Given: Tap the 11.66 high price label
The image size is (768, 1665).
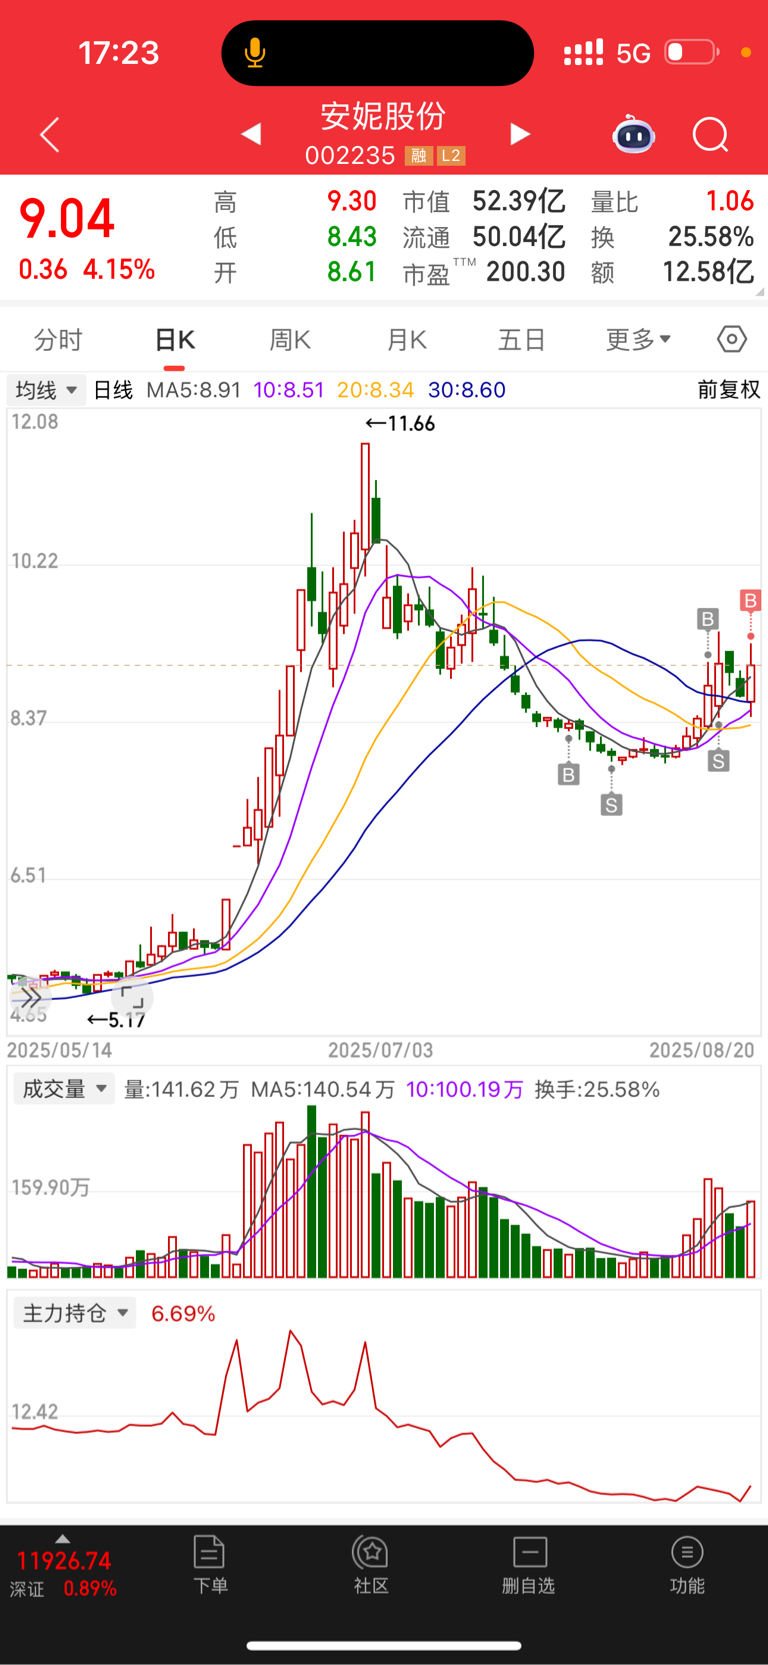Looking at the screenshot, I should tap(400, 423).
